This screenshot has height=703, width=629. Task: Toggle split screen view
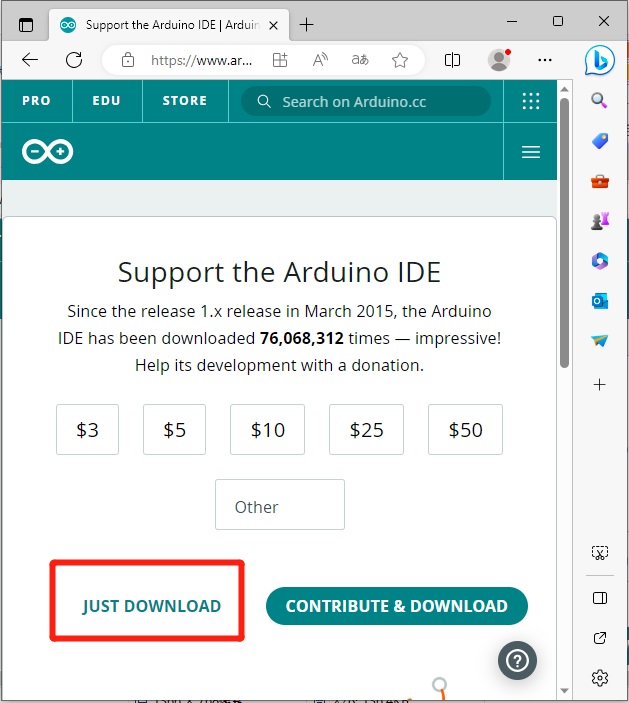pos(452,60)
